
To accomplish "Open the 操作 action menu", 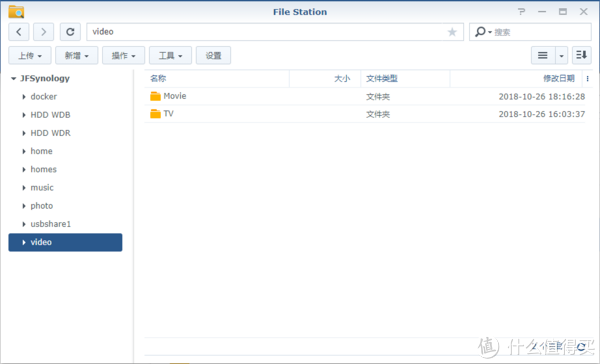I will click(x=123, y=55).
